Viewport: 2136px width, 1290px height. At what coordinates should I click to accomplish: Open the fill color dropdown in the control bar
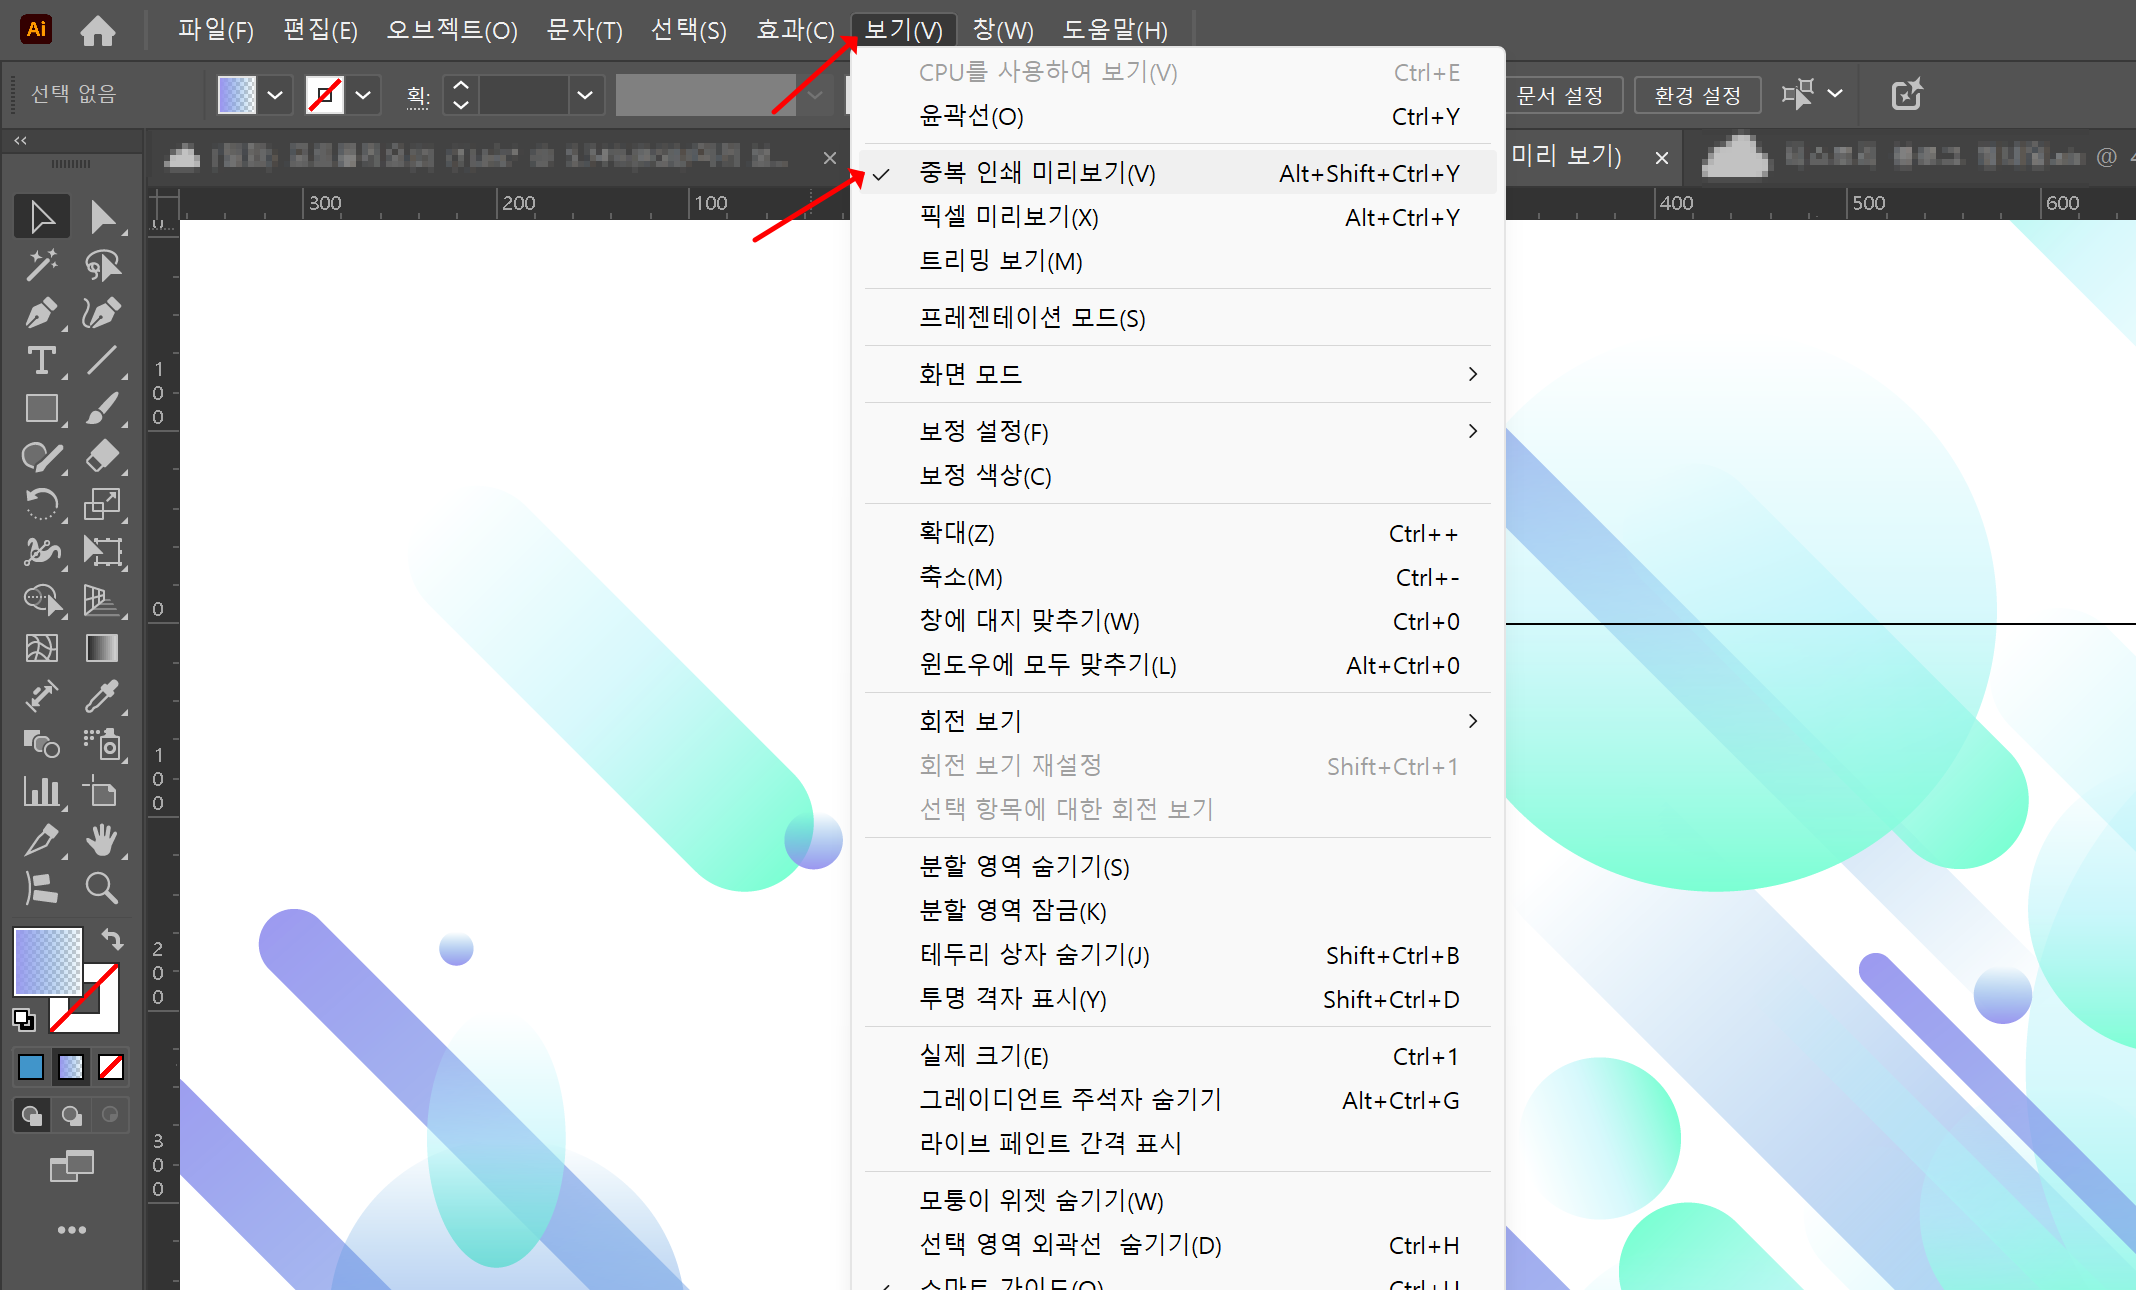click(276, 94)
